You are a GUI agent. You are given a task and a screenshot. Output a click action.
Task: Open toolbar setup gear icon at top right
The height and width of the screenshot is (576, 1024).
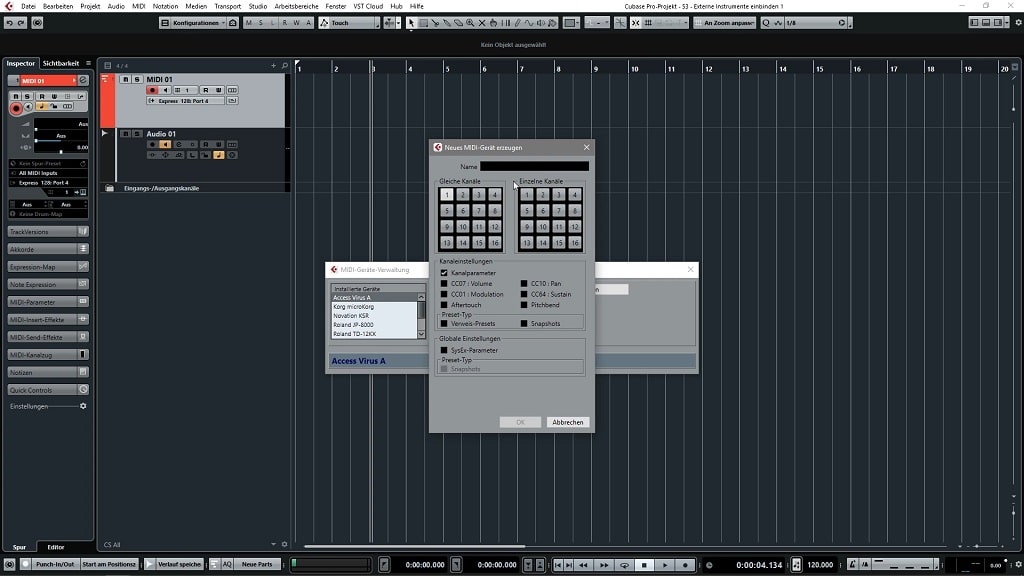(1018, 23)
